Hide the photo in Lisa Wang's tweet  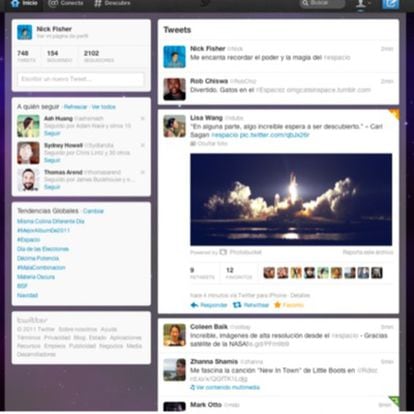[209, 144]
